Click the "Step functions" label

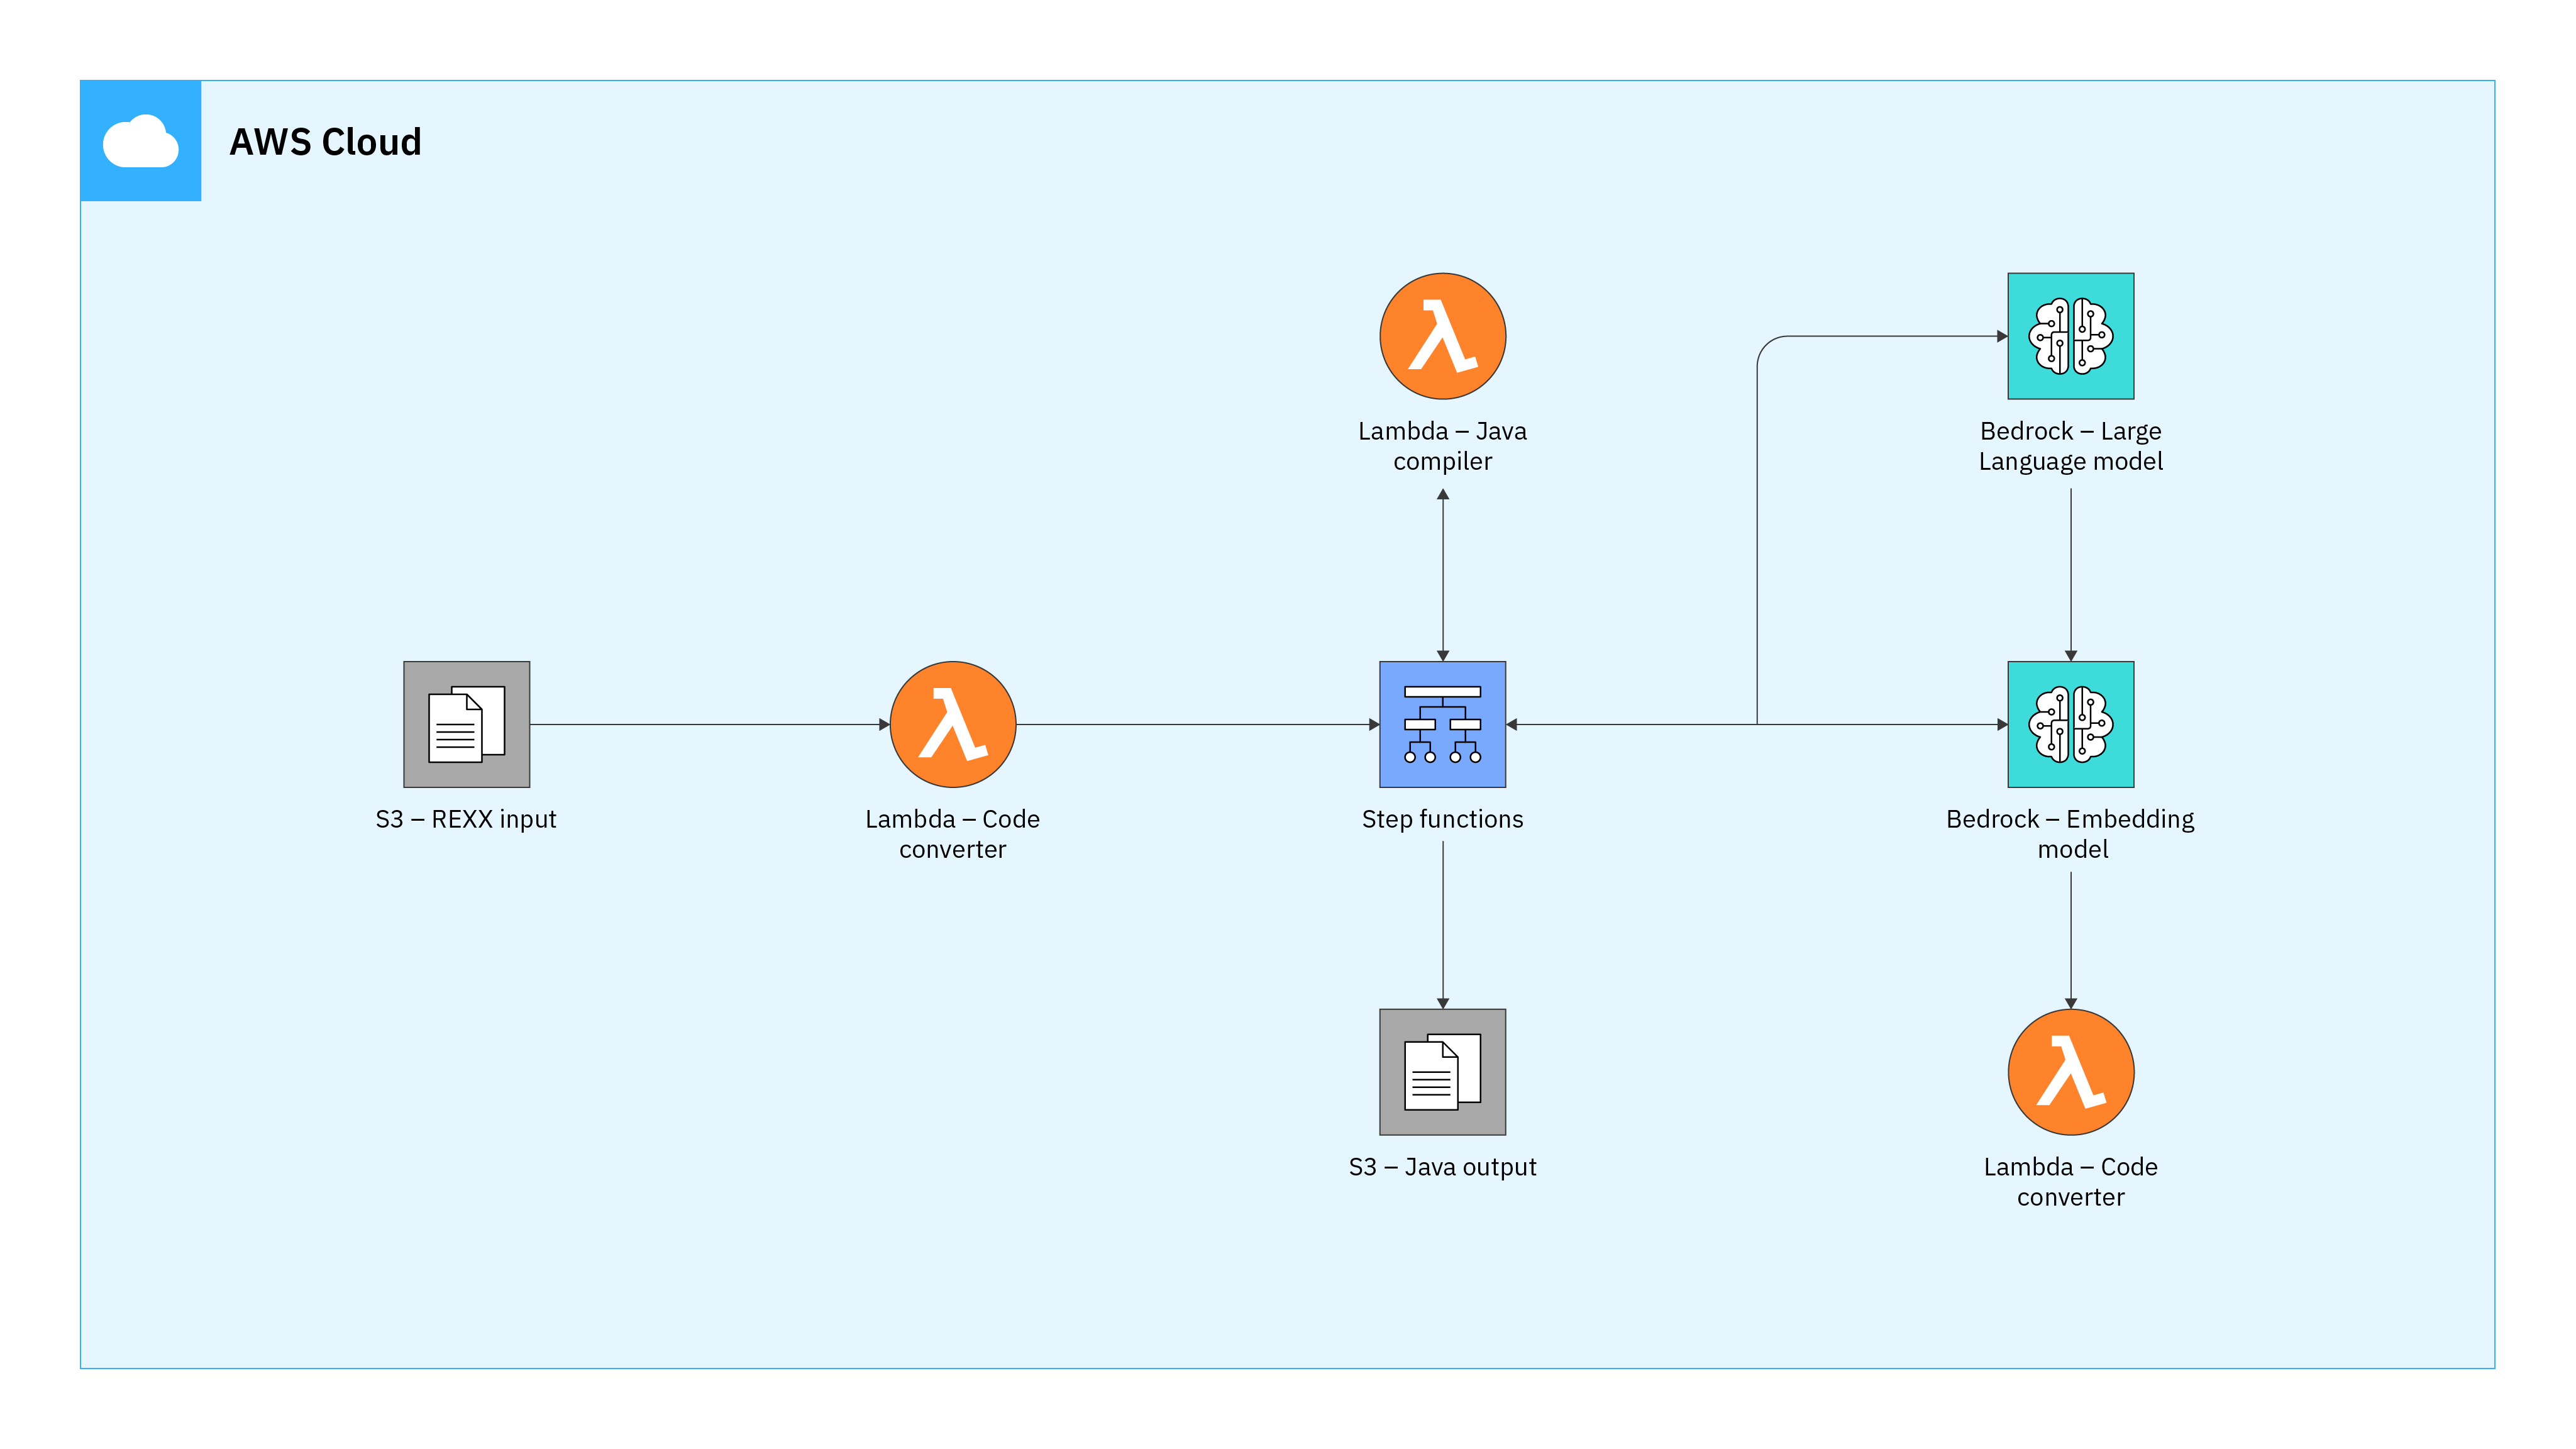pyautogui.click(x=1442, y=819)
